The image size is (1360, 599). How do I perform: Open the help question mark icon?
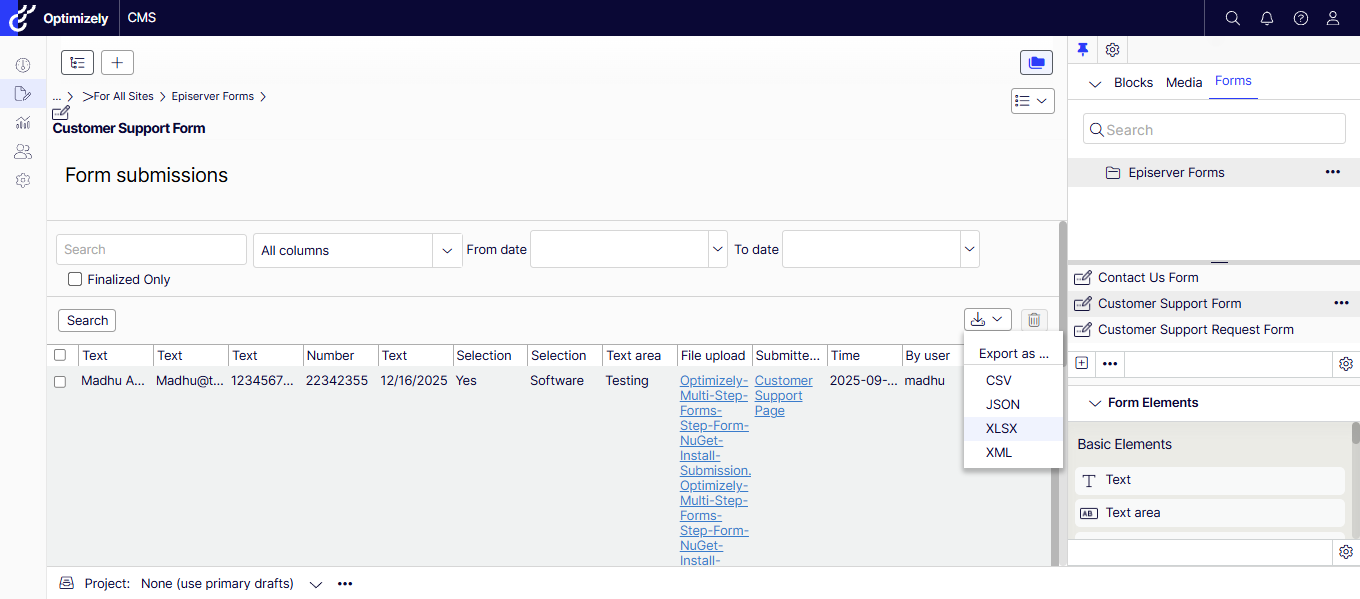point(1300,18)
